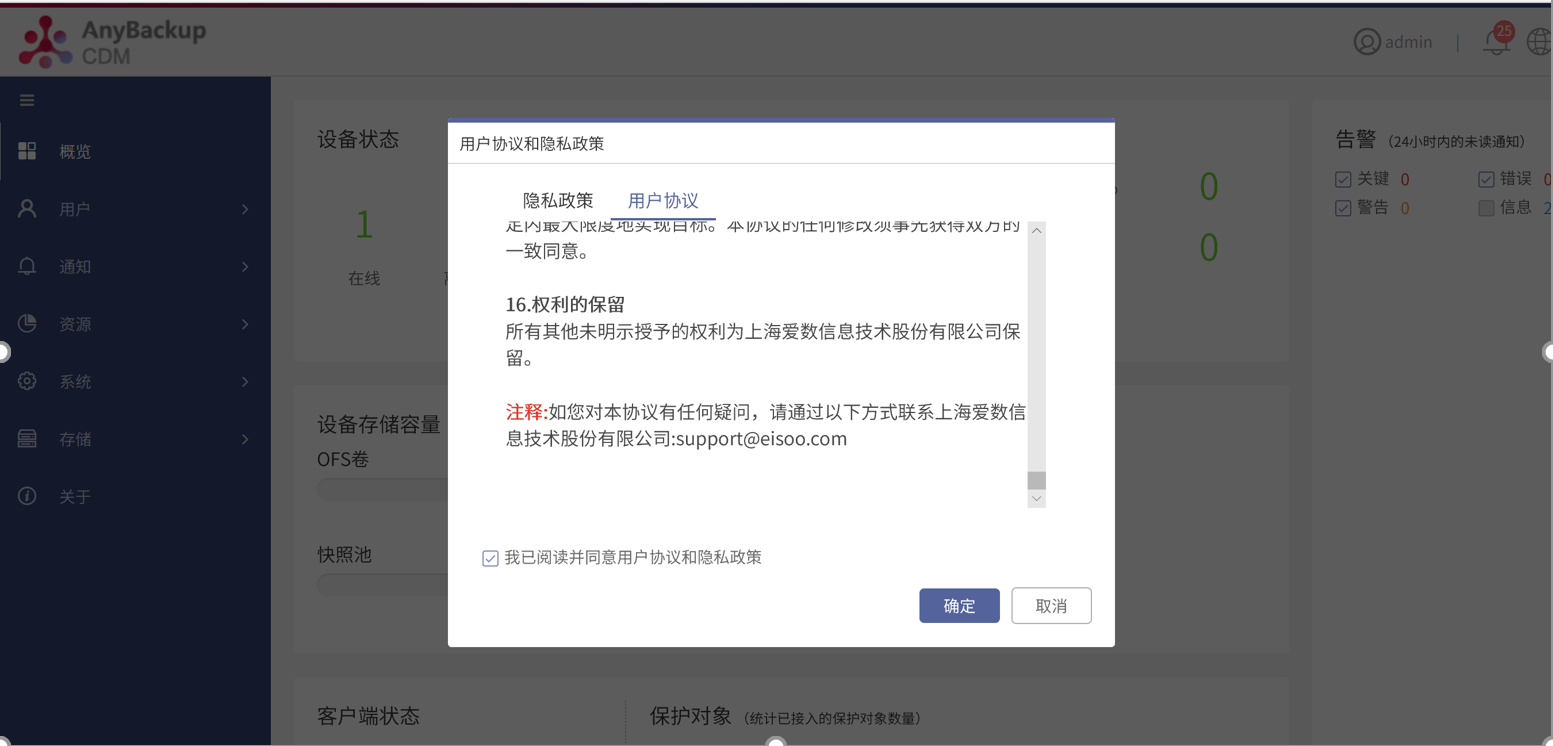
Task: Click the 资源 resources pie chart icon
Action: pyautogui.click(x=27, y=323)
